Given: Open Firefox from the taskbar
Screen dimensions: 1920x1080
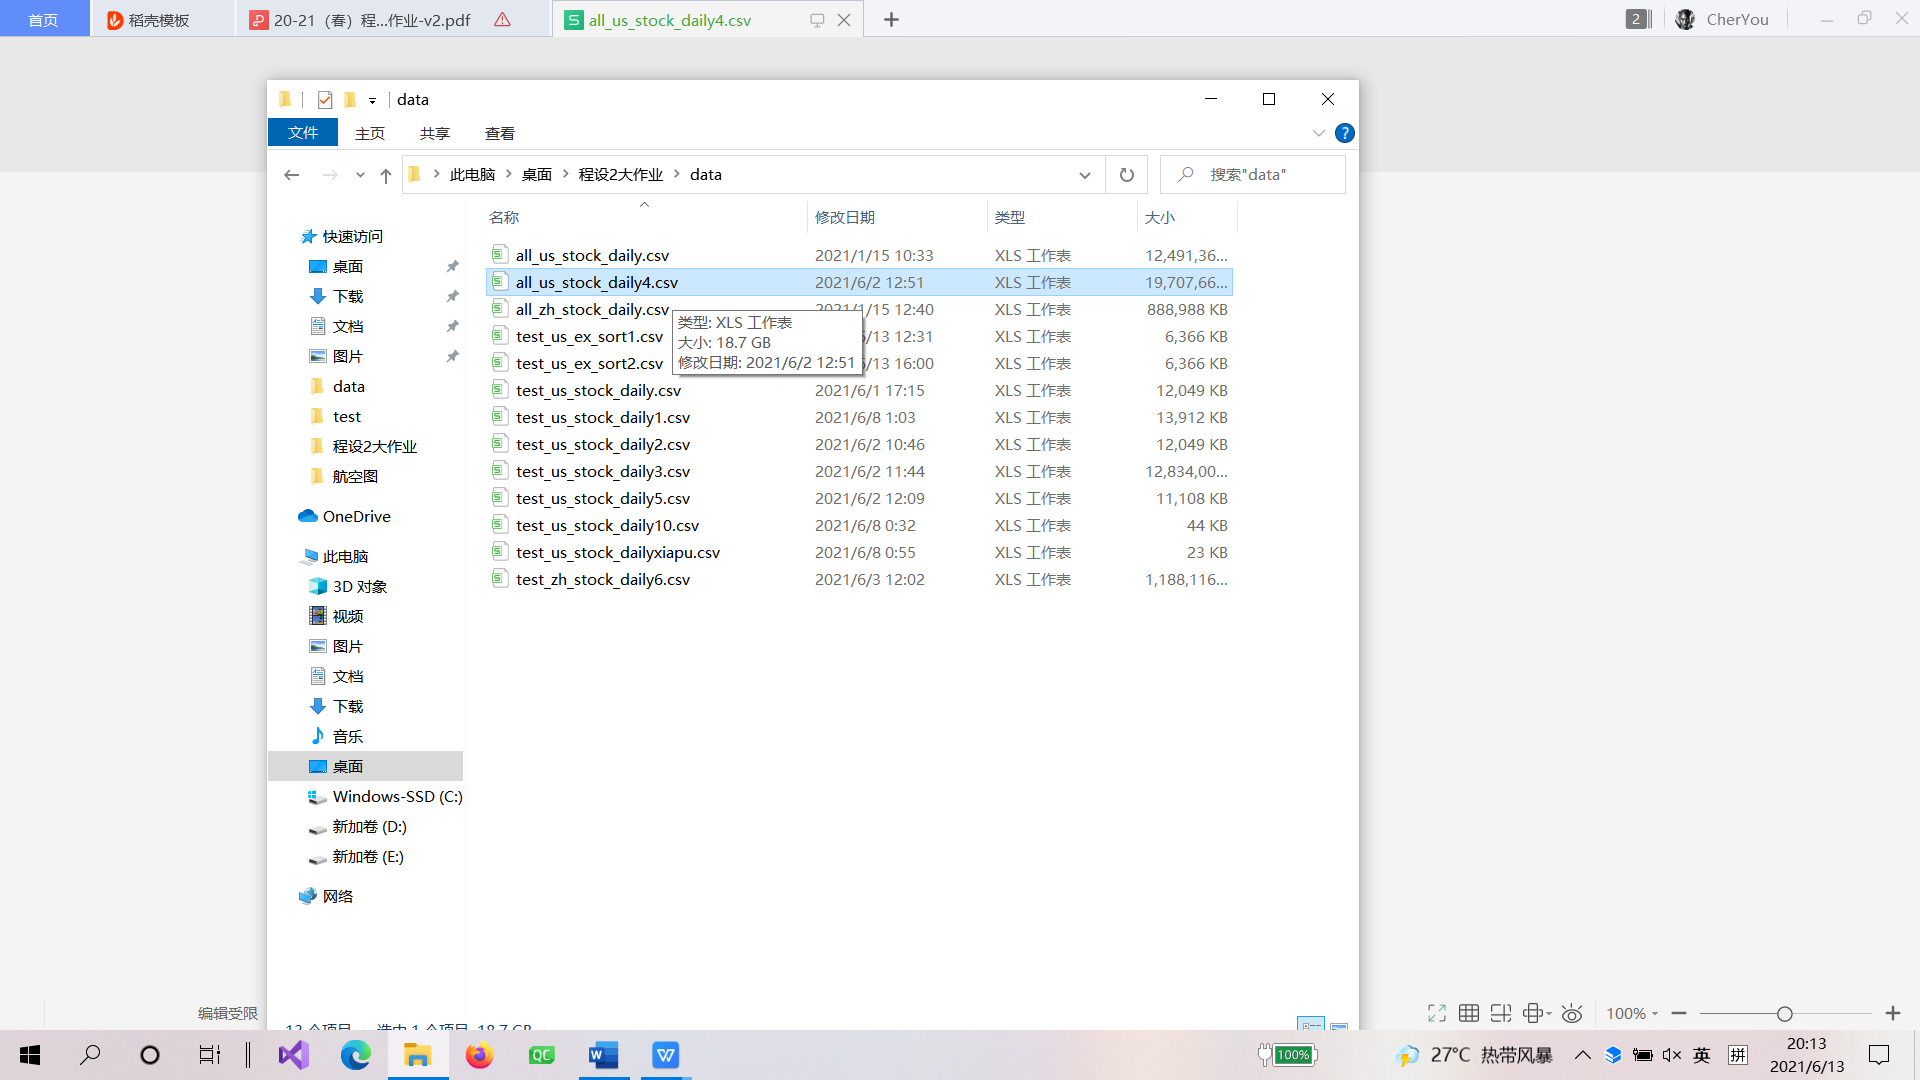Looking at the screenshot, I should click(x=479, y=1055).
